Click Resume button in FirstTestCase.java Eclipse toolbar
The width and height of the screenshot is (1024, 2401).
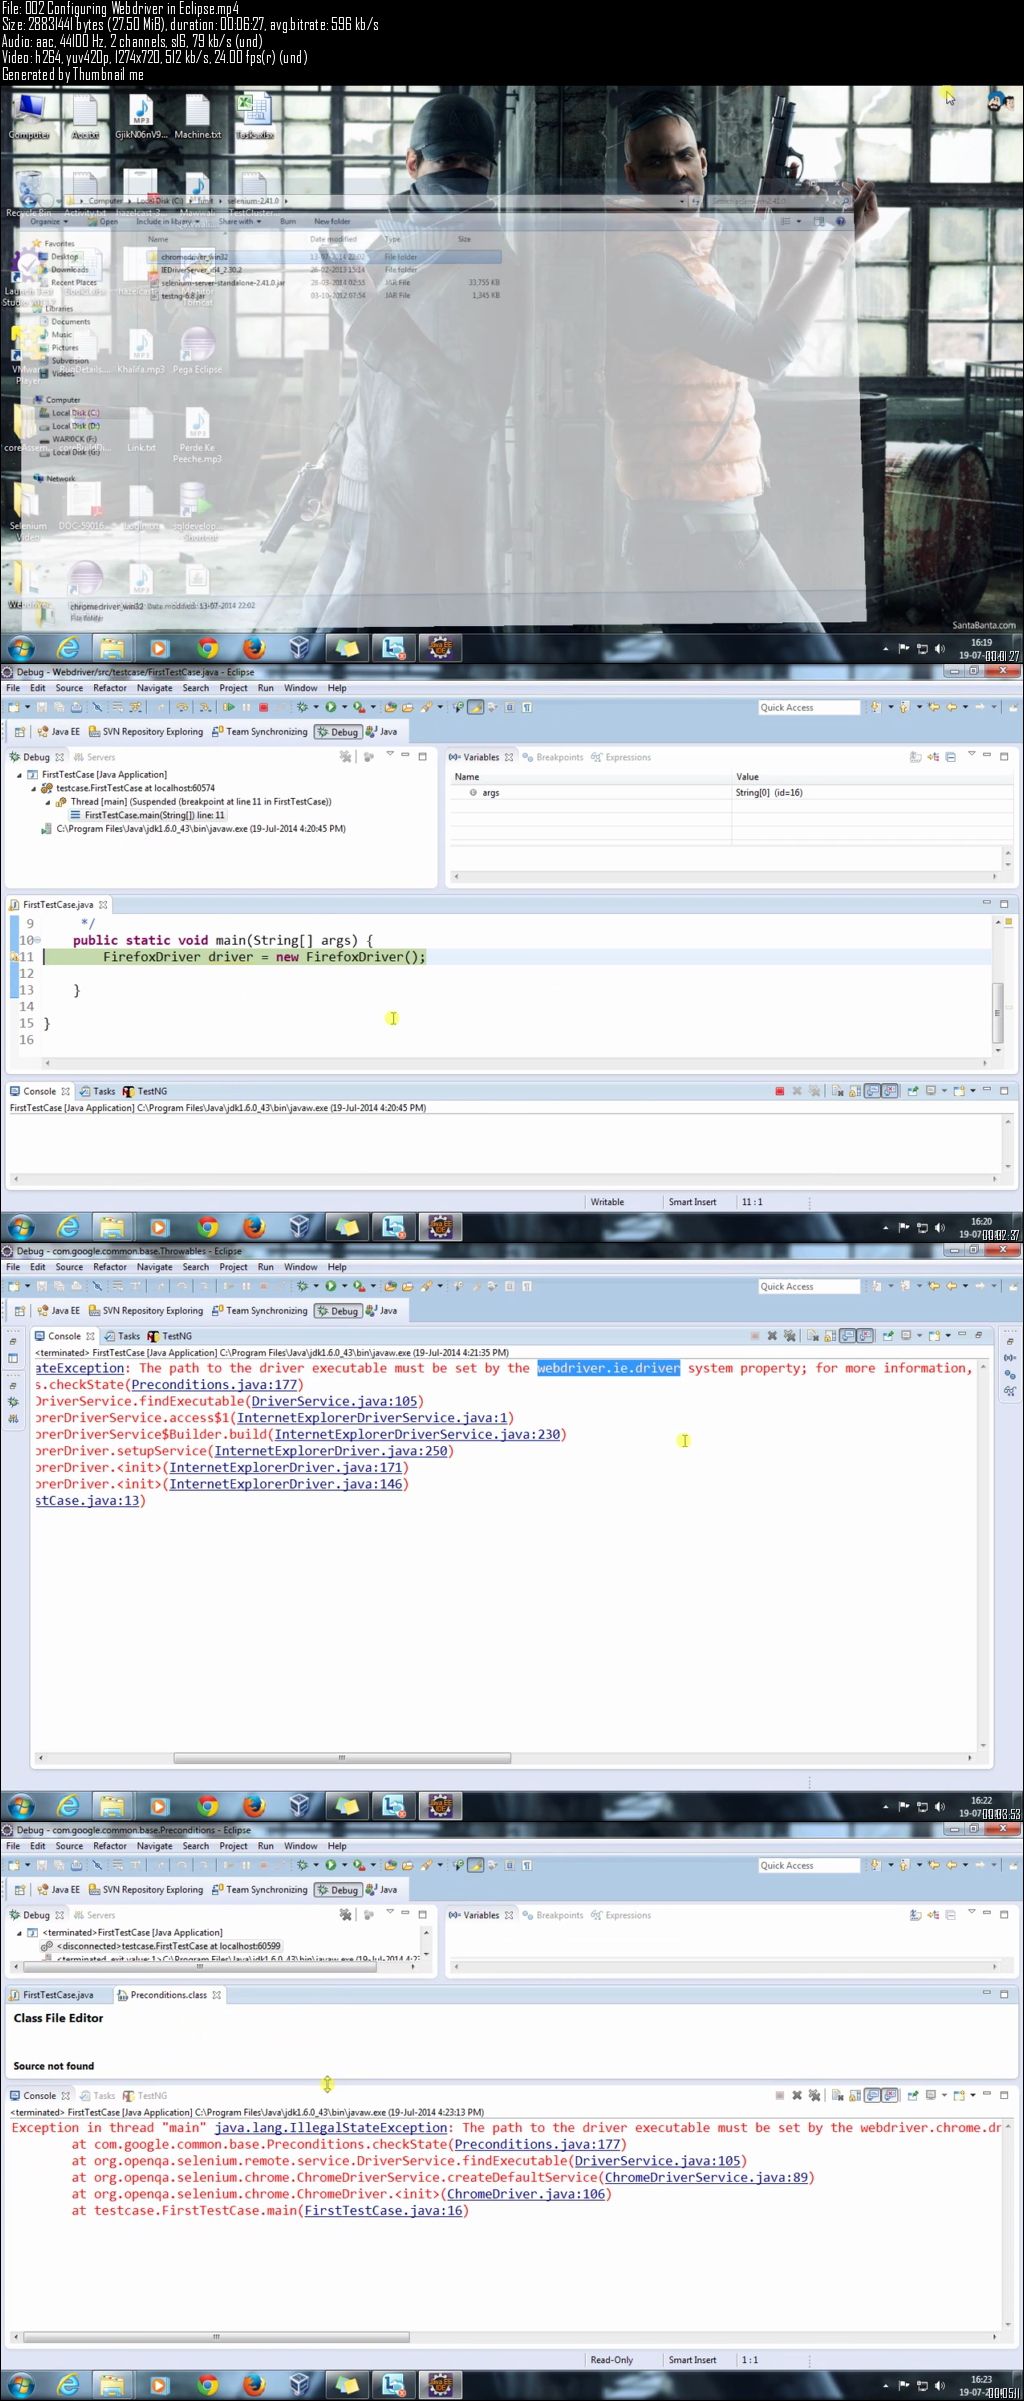click(x=229, y=707)
